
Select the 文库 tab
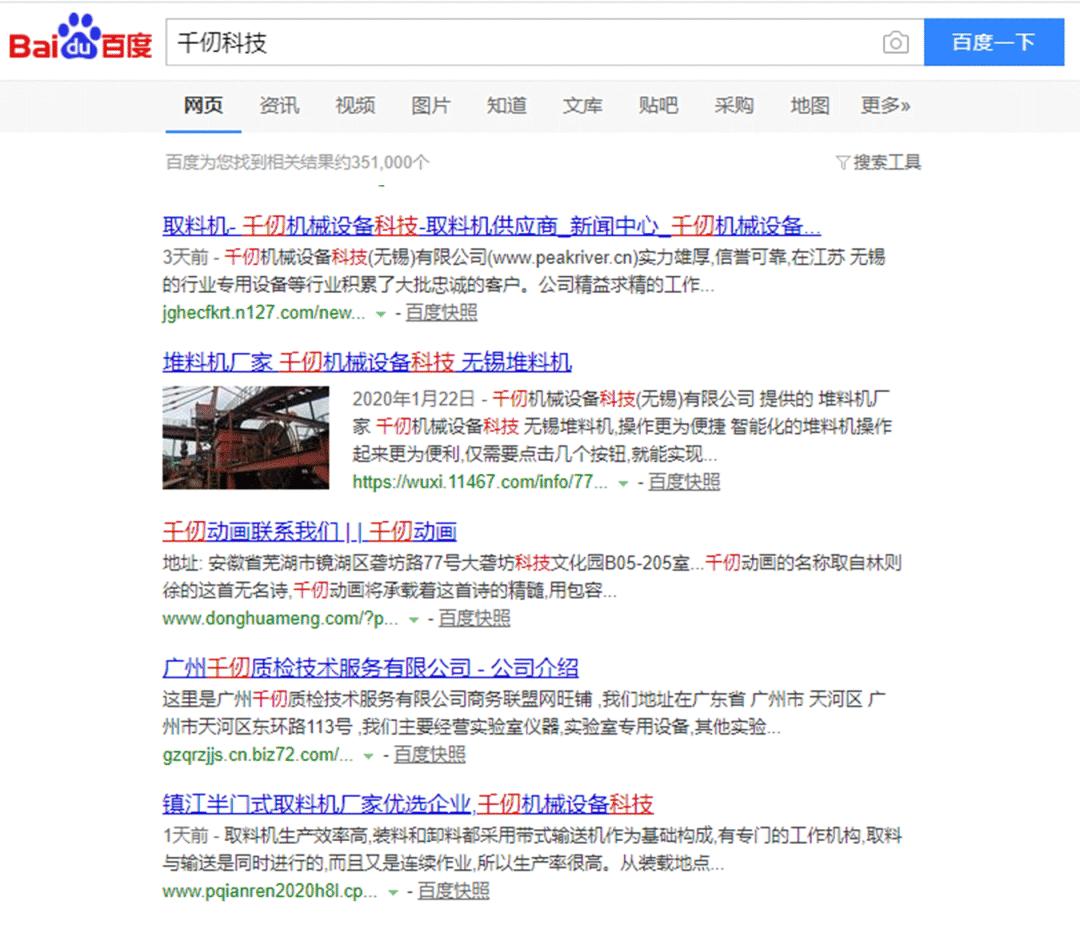[x=582, y=105]
